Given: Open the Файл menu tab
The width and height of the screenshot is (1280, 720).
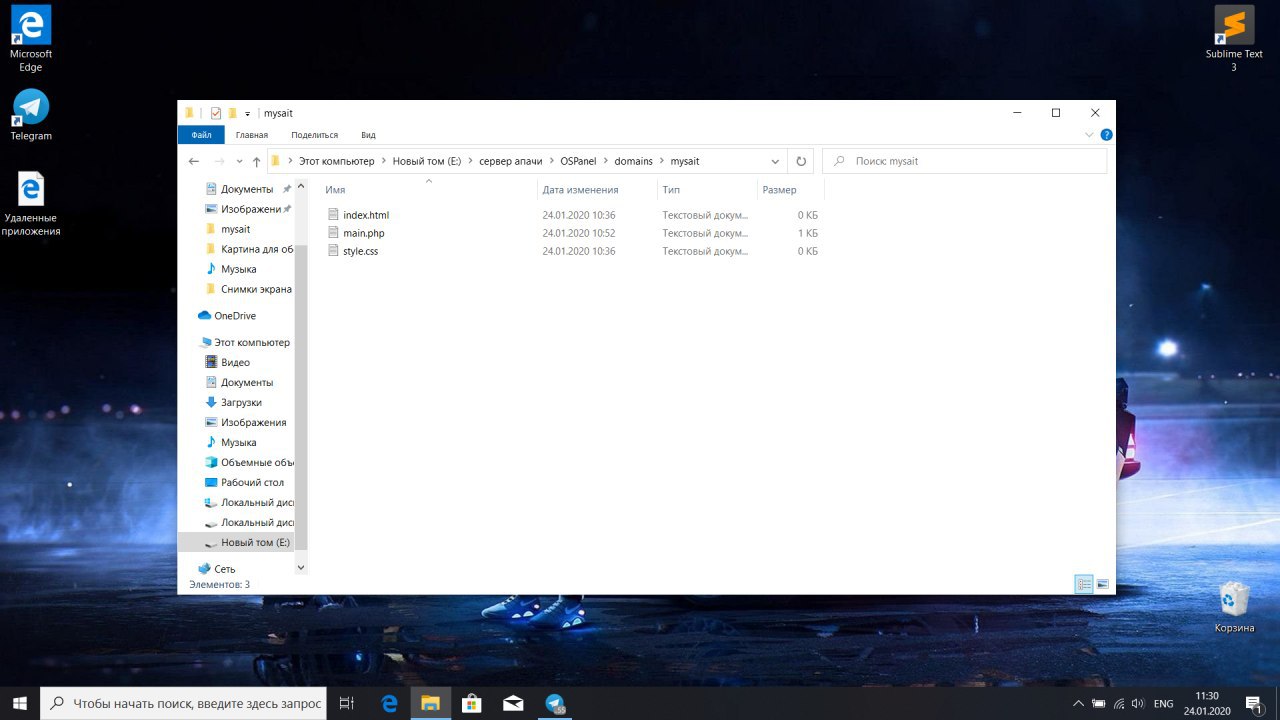Looking at the screenshot, I should point(201,135).
